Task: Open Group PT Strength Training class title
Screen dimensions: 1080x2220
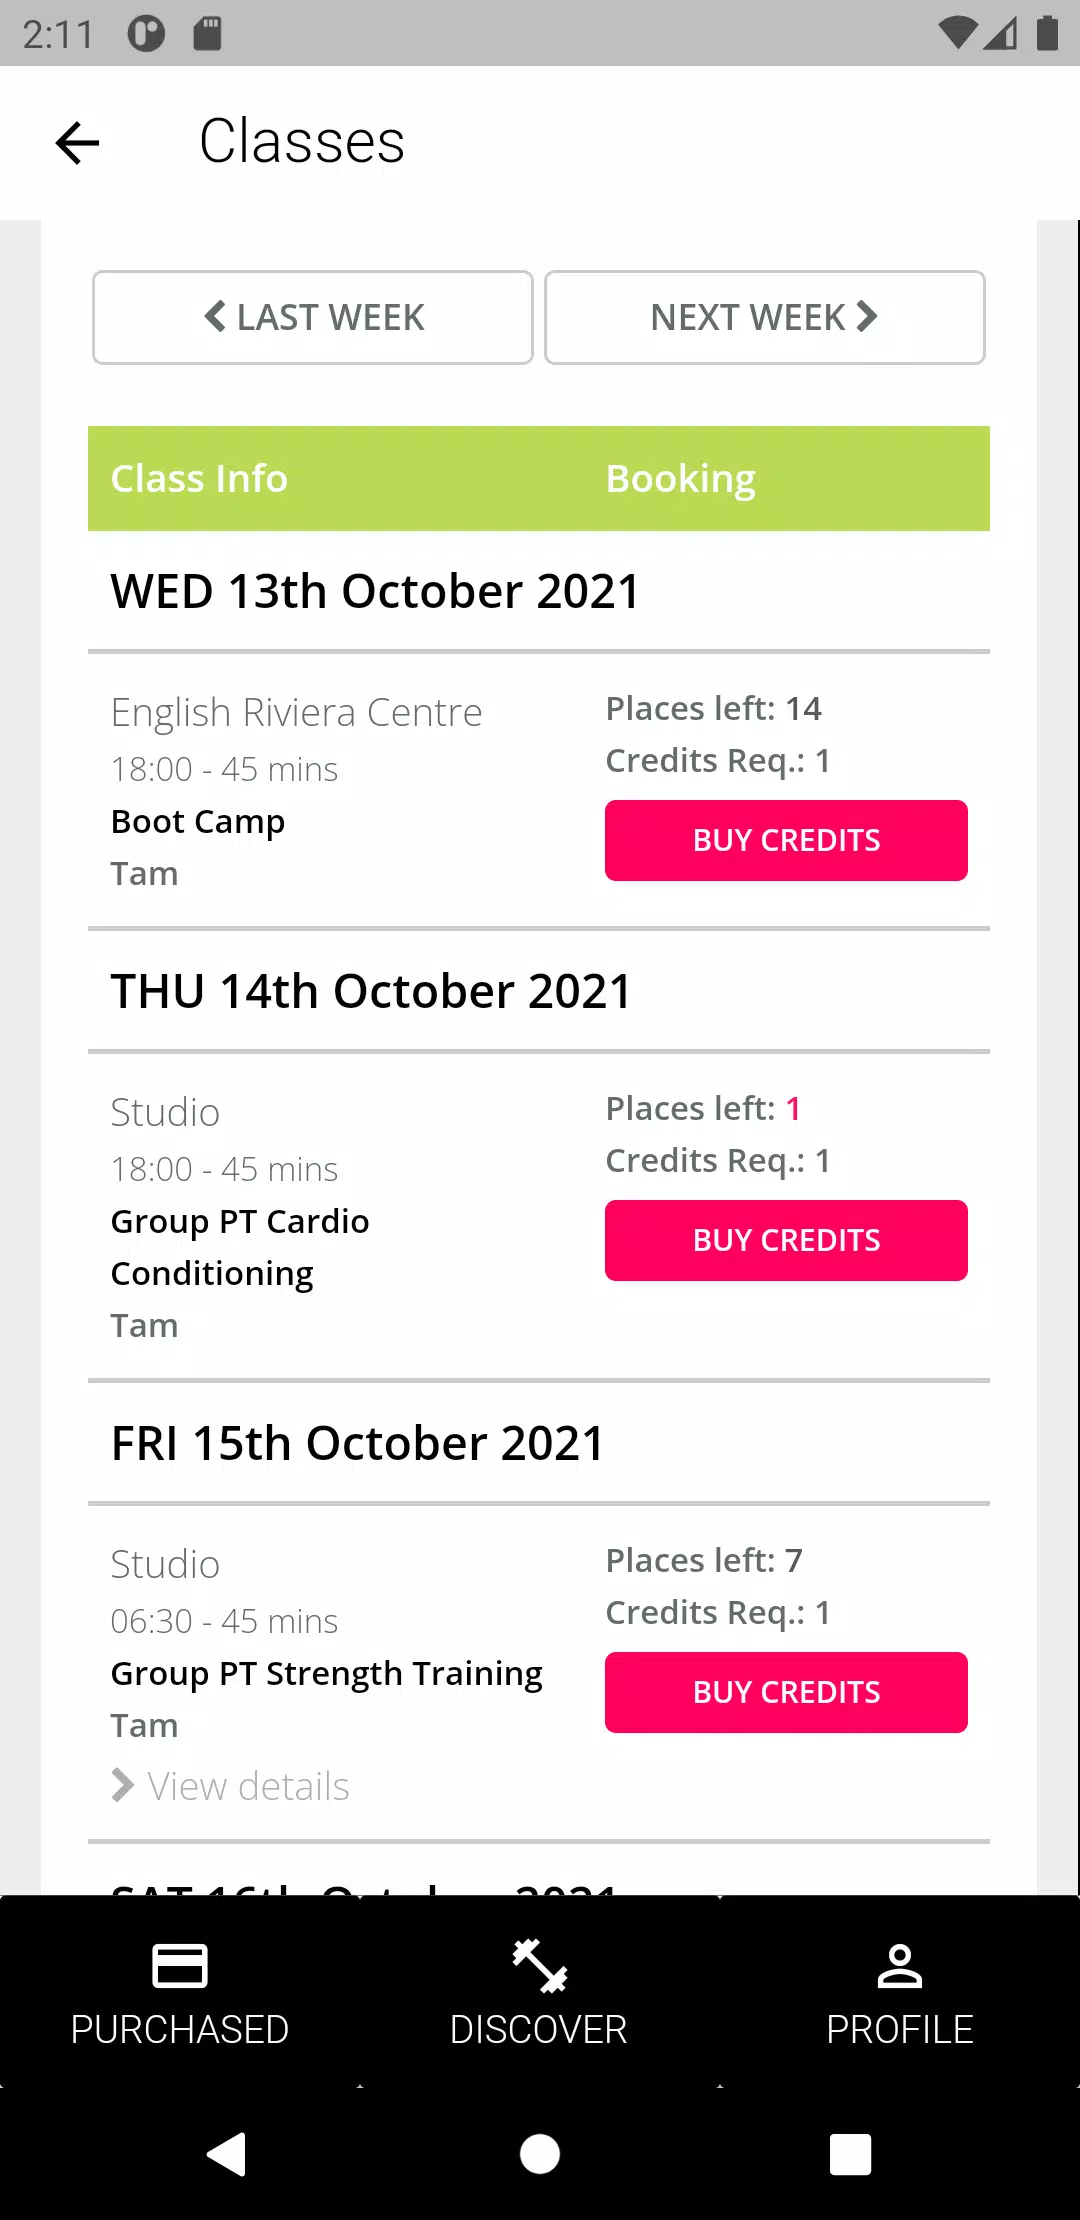Action: coord(327,1674)
